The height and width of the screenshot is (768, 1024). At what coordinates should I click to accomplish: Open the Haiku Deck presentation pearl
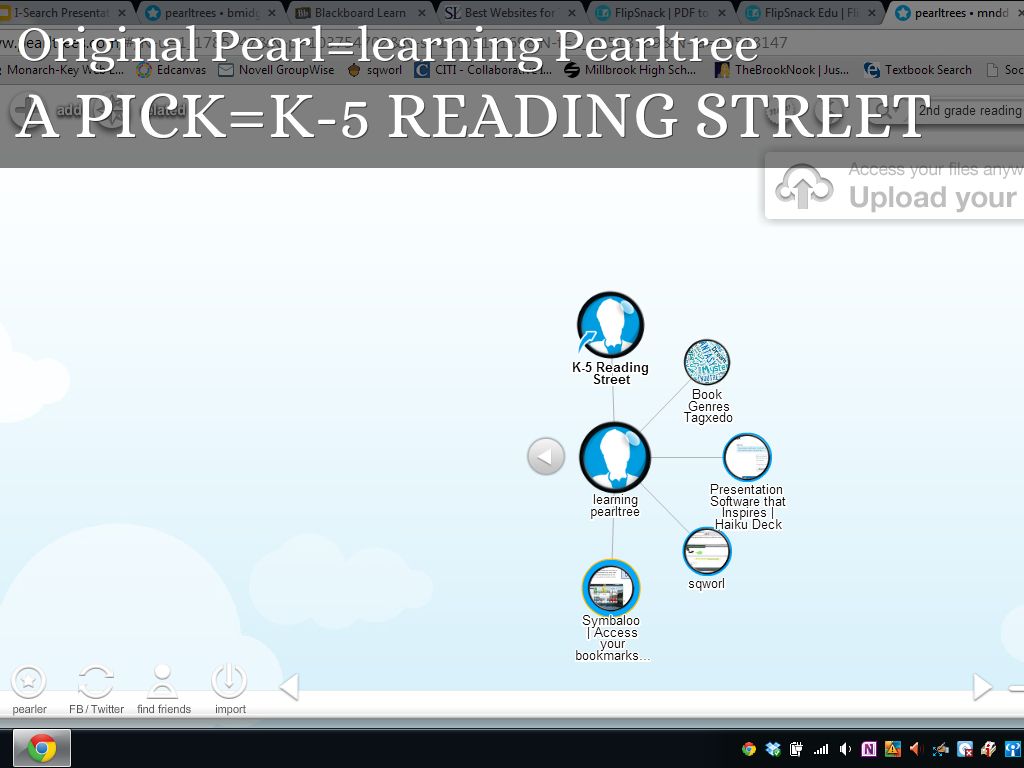(x=747, y=458)
